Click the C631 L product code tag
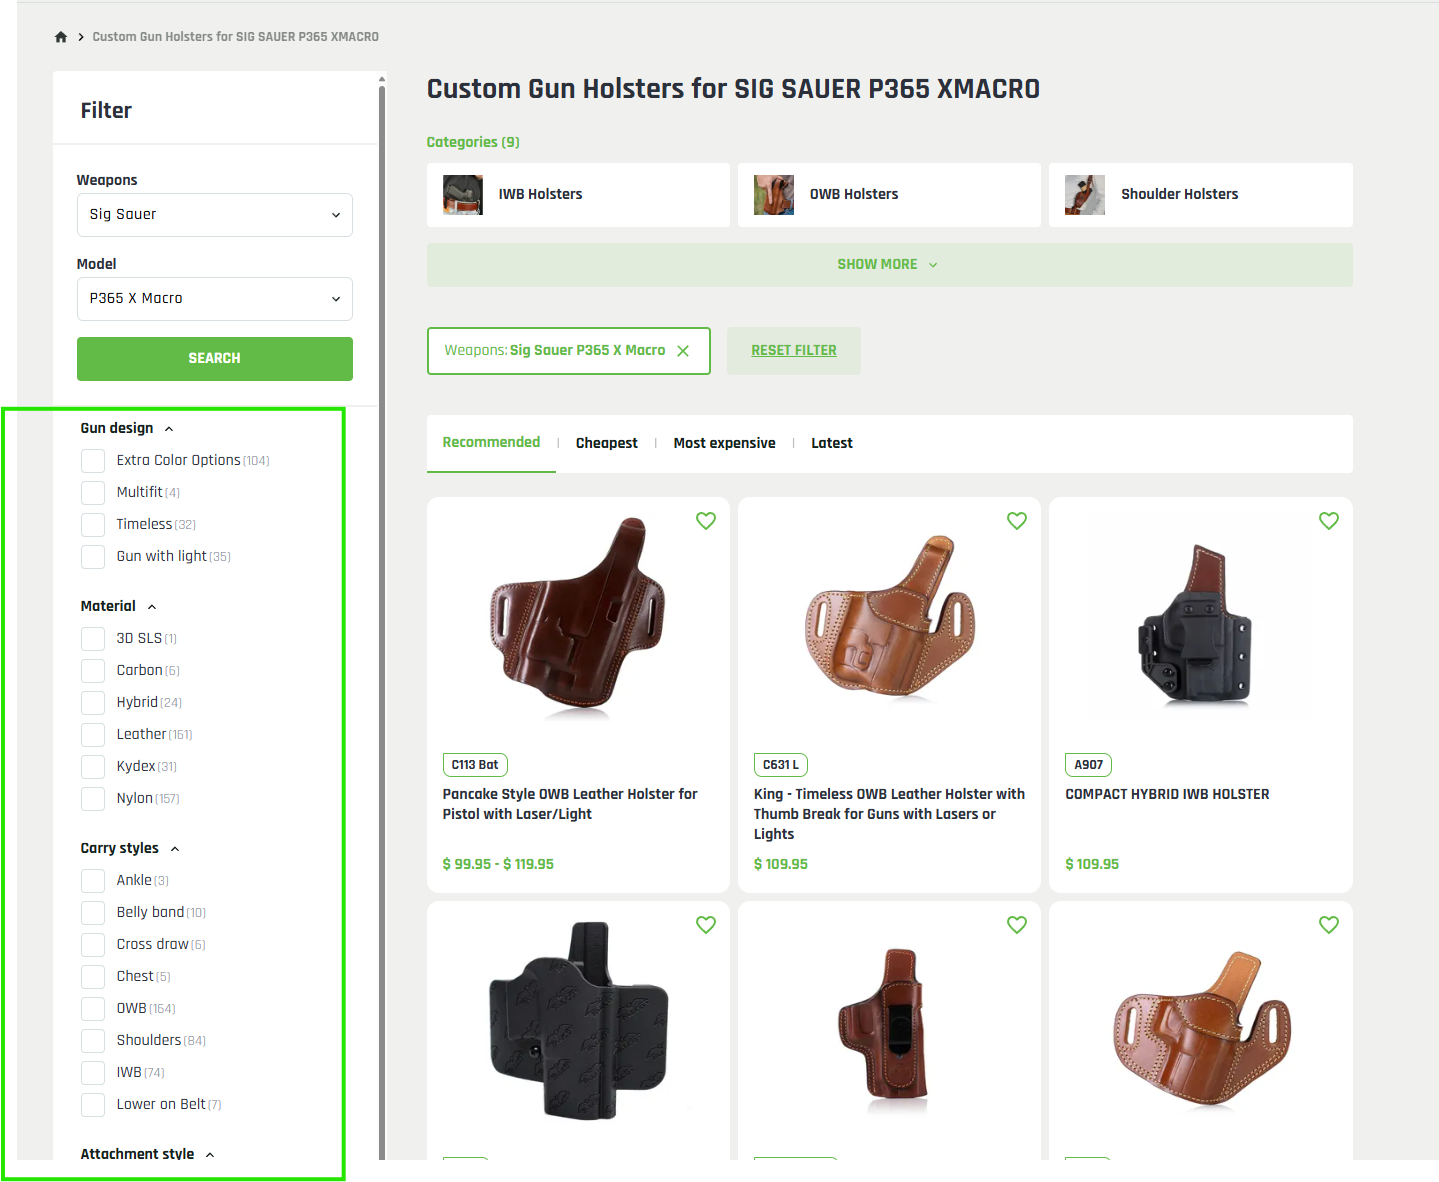Viewport: 1439px width, 1182px height. [781, 765]
